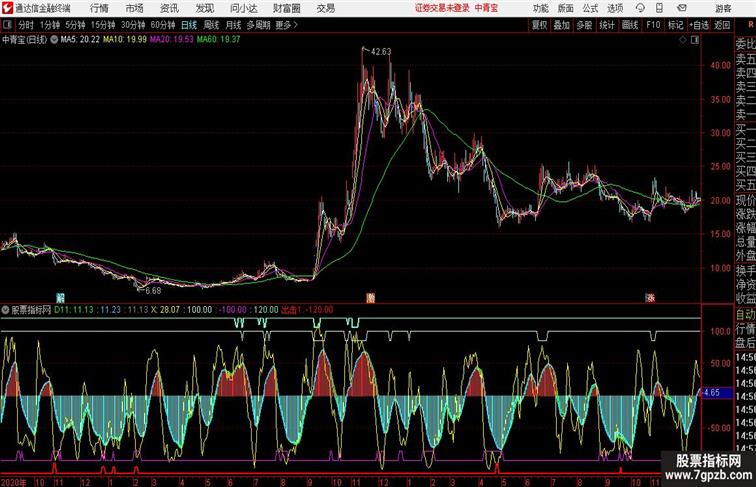Viewport: 756px width, 487px height.
Task: Open the 问小达 menu
Action: click(x=243, y=8)
